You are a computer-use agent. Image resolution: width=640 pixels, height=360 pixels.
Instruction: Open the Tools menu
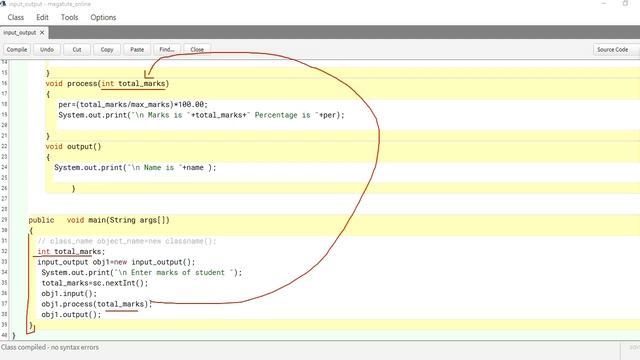click(69, 18)
